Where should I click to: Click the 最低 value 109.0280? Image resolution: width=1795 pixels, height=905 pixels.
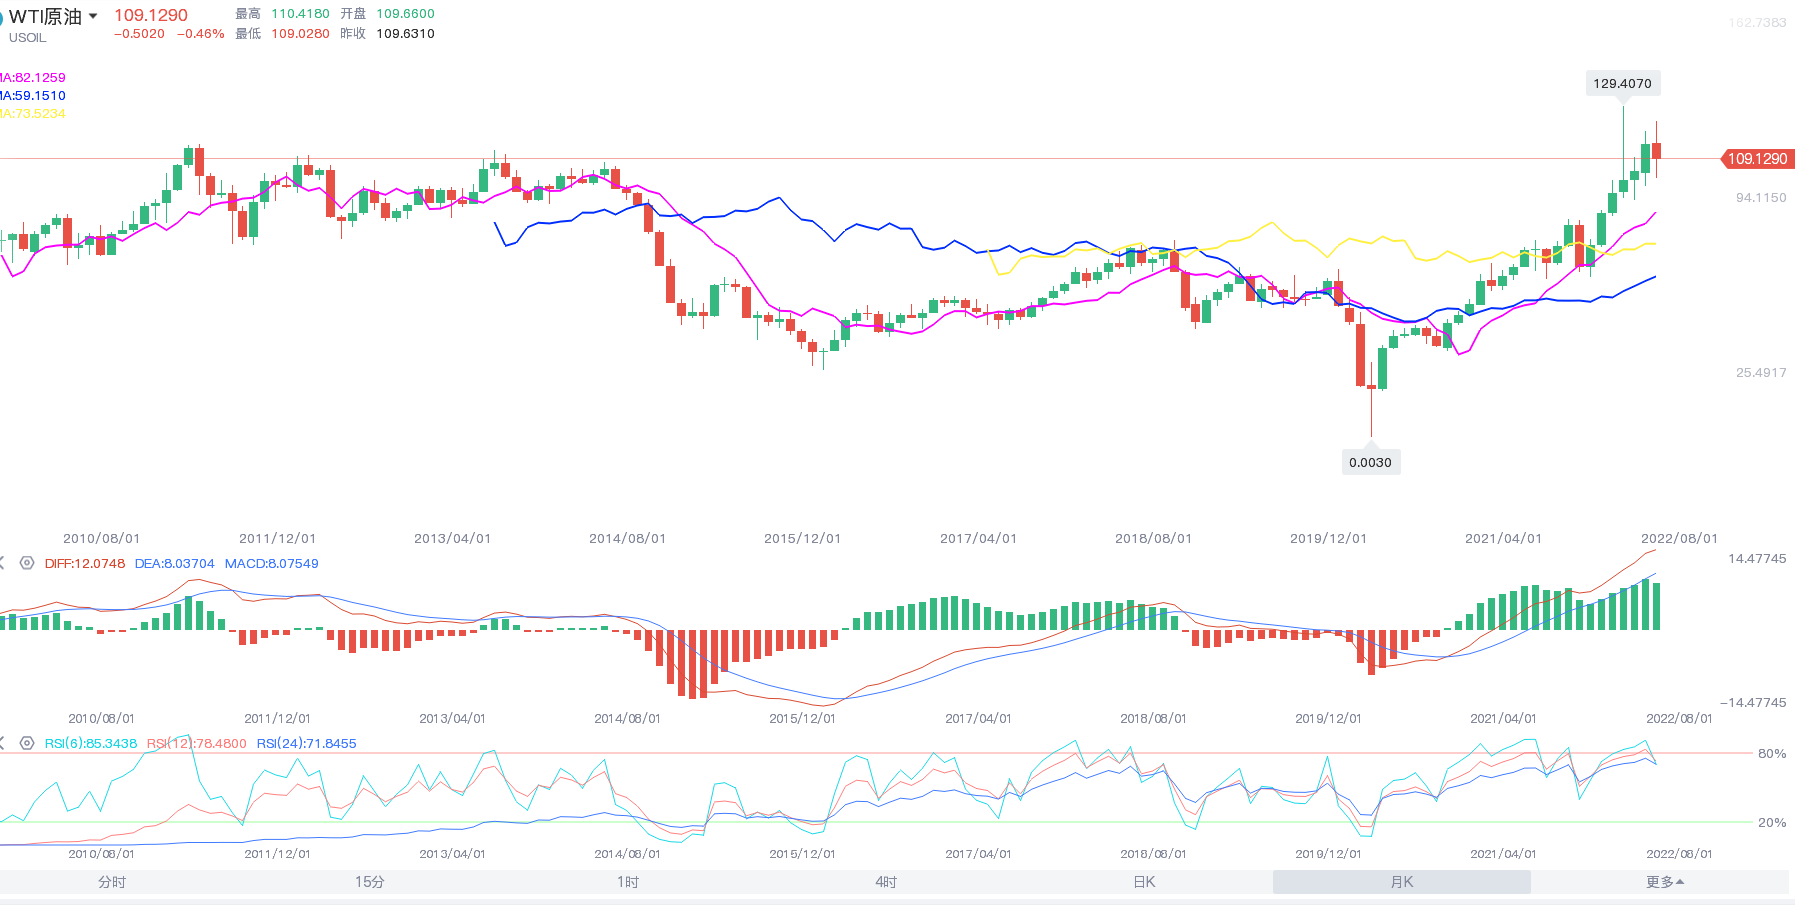point(300,33)
